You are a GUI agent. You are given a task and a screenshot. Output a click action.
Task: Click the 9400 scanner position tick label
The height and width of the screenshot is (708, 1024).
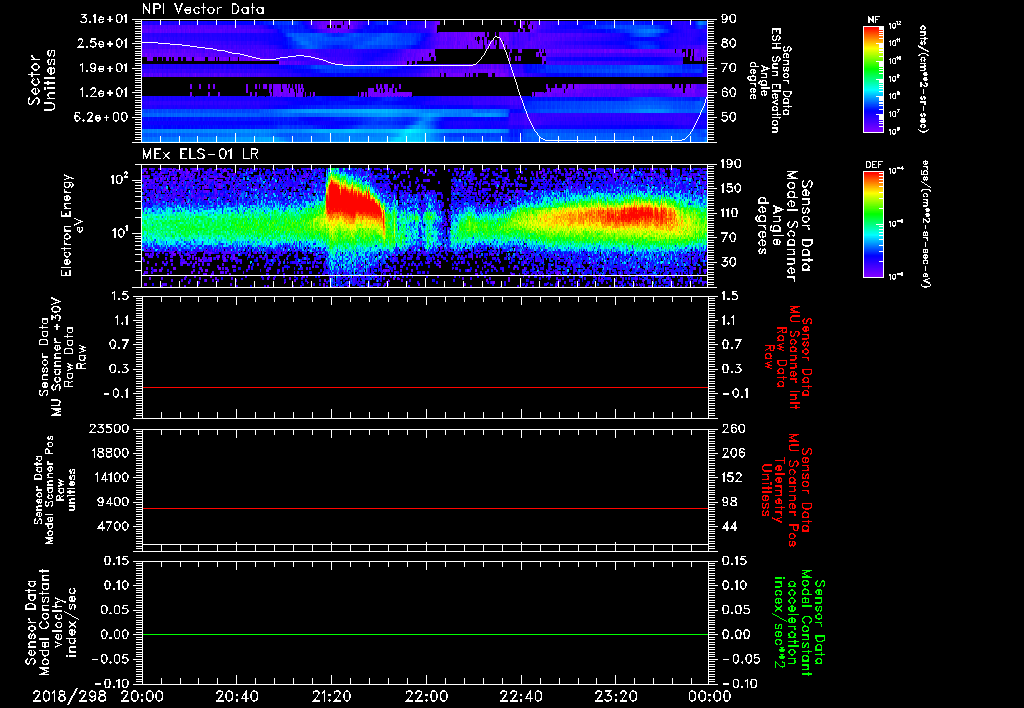tap(114, 502)
